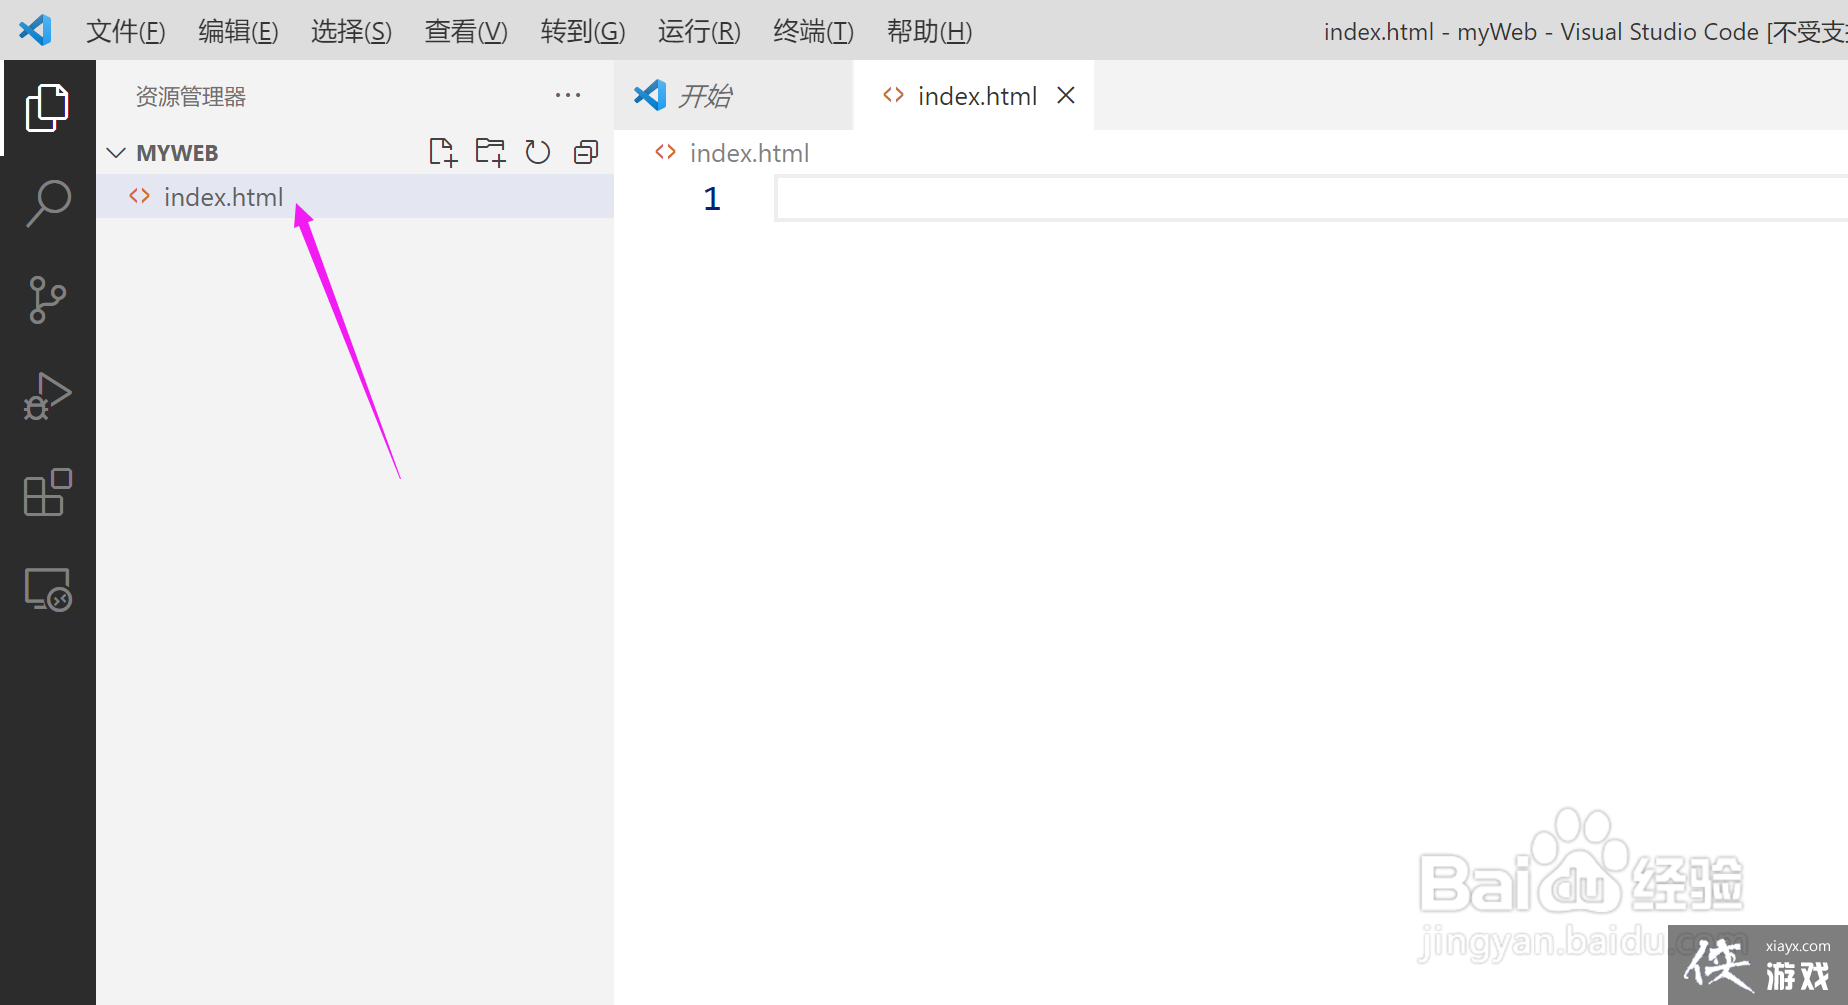Open the 帮助(H) menu

929,31
